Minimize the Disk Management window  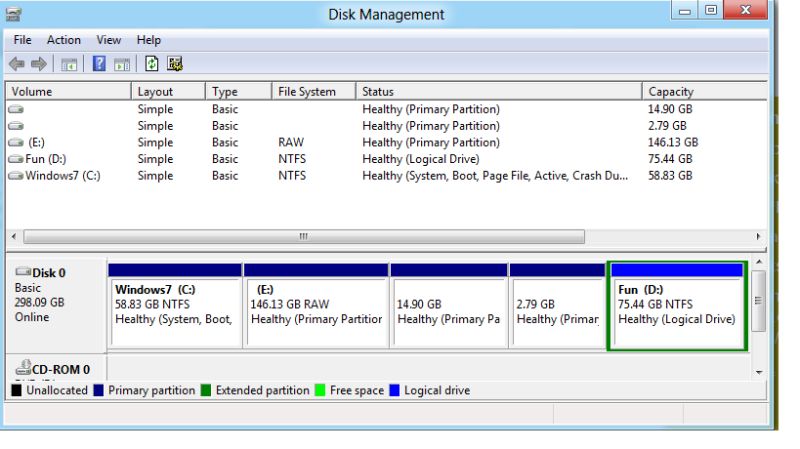[685, 10]
